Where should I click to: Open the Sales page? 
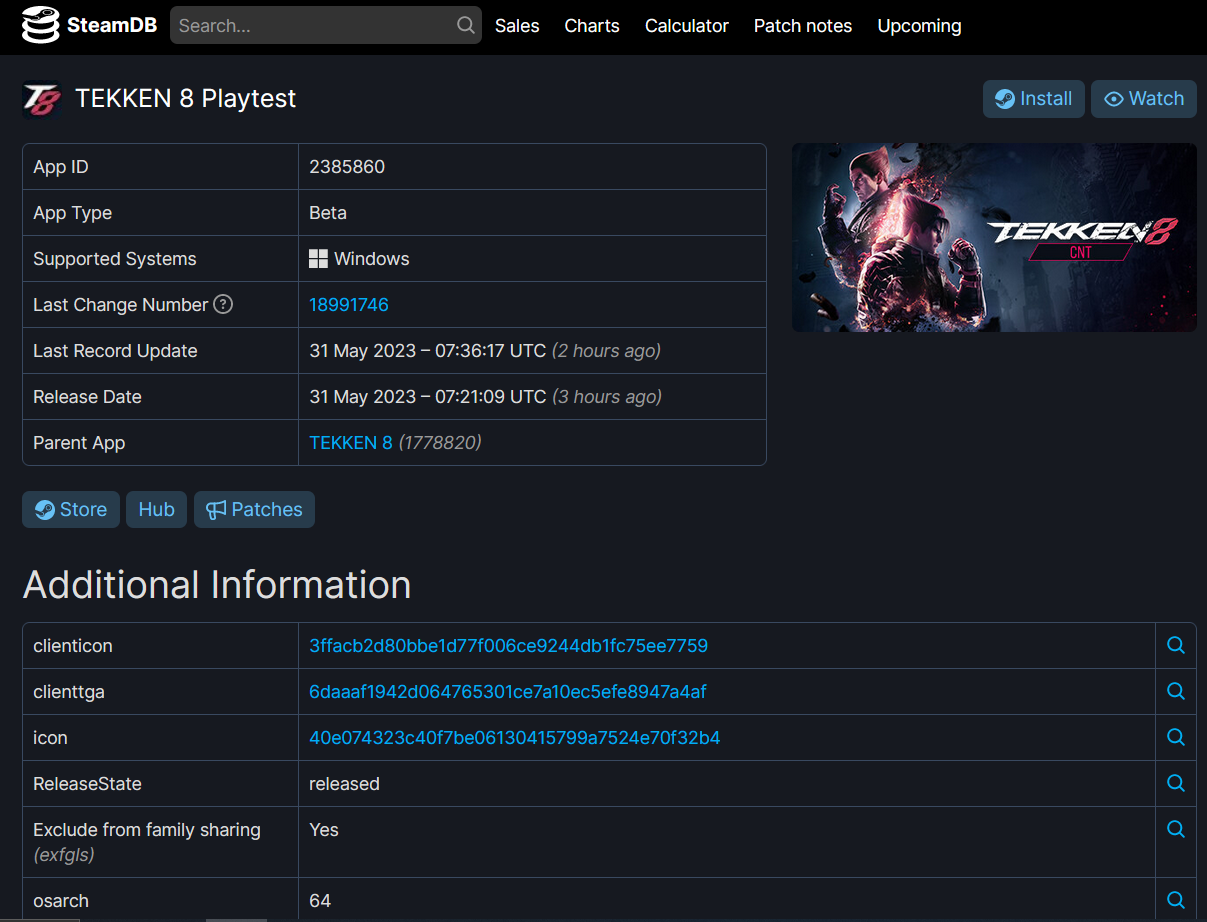pos(517,26)
